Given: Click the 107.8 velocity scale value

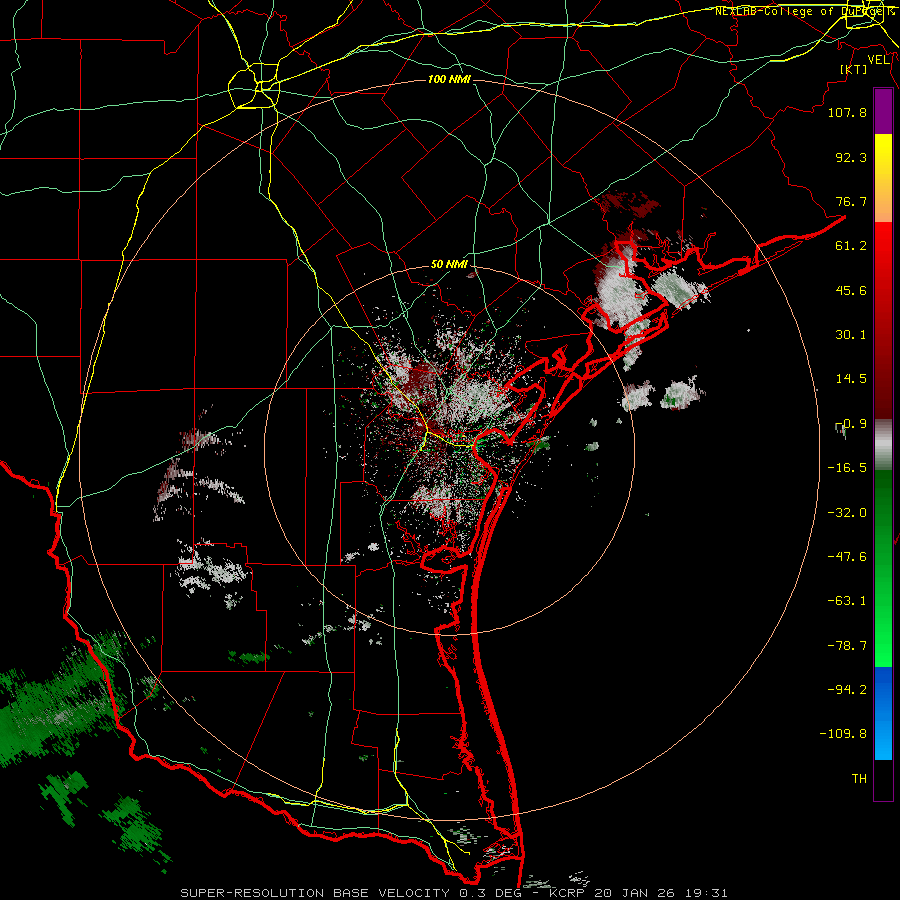Looking at the screenshot, I should (847, 112).
